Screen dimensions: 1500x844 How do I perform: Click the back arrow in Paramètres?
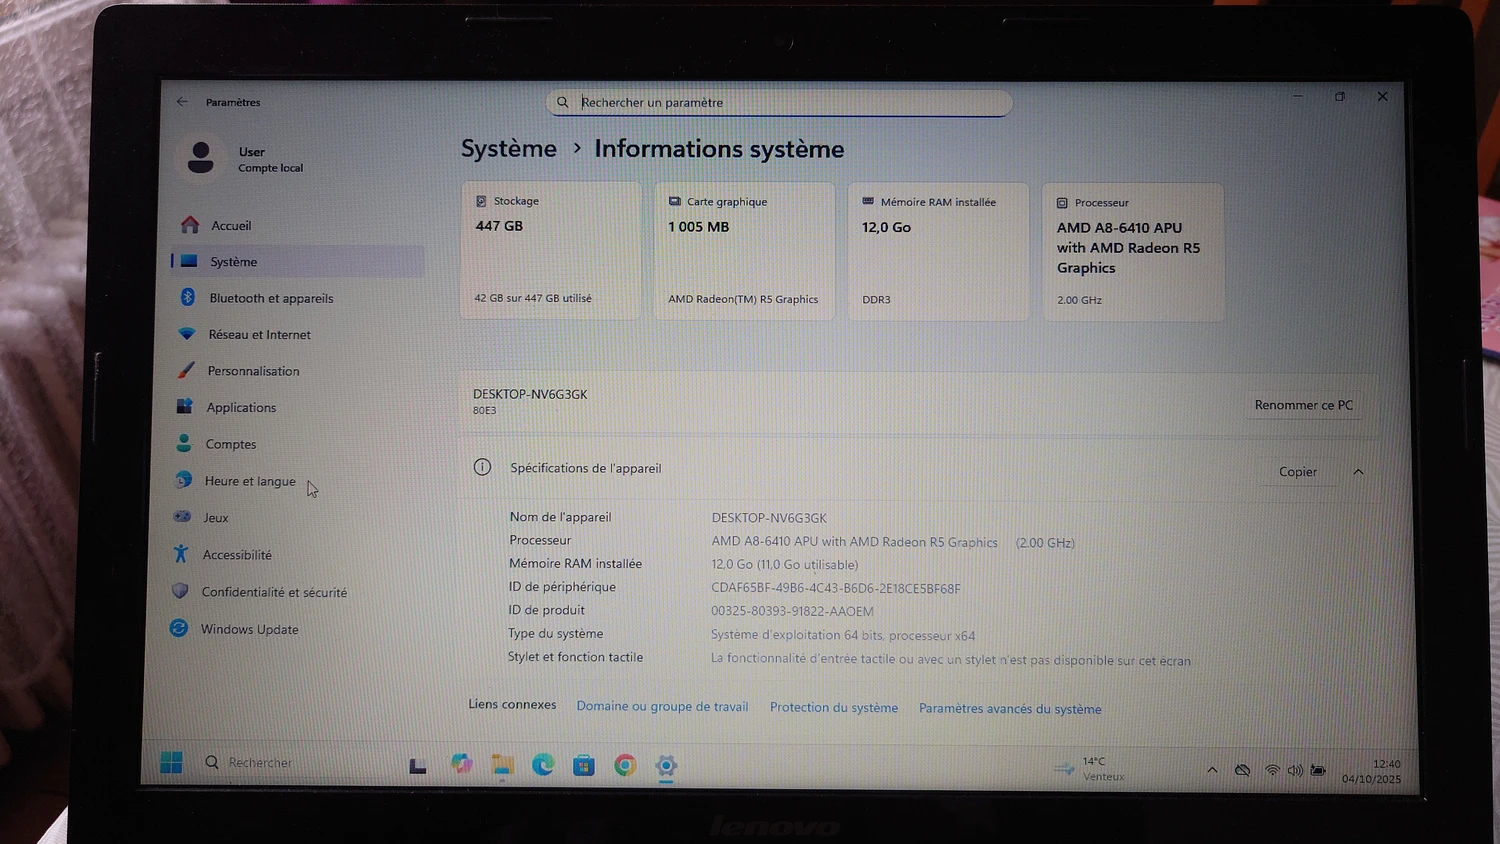182,101
